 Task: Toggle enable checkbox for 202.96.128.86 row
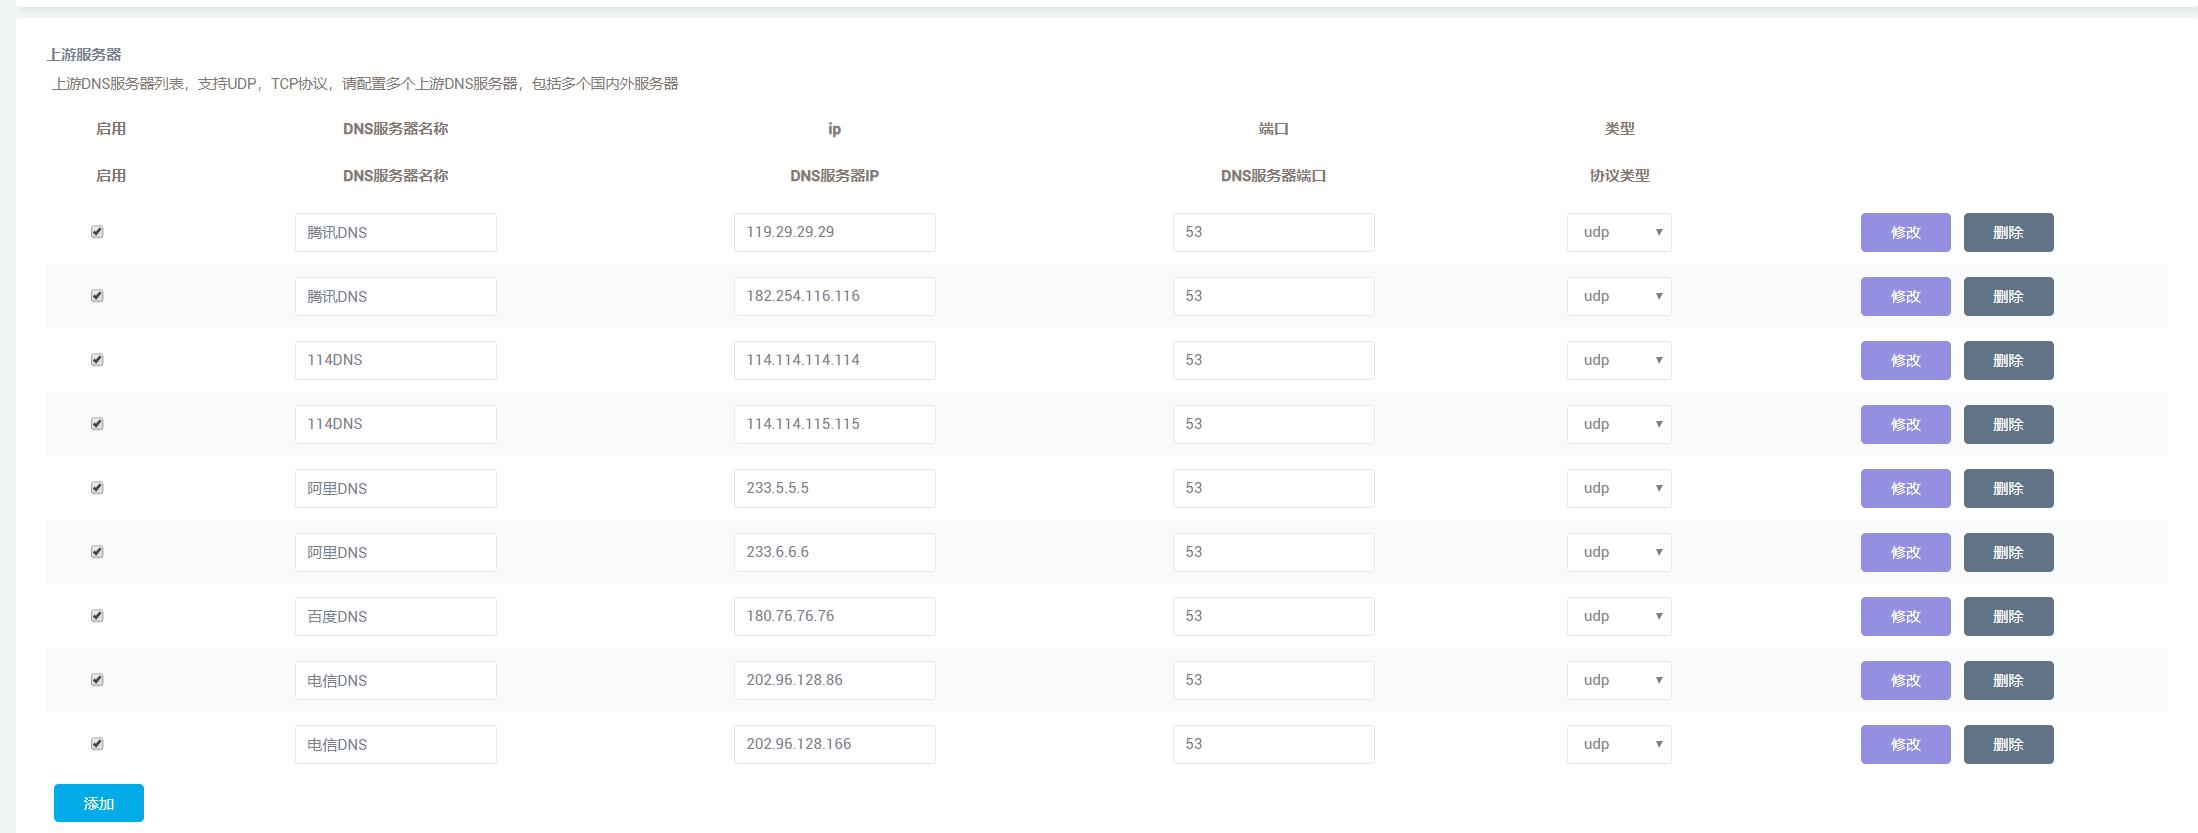click(x=97, y=680)
